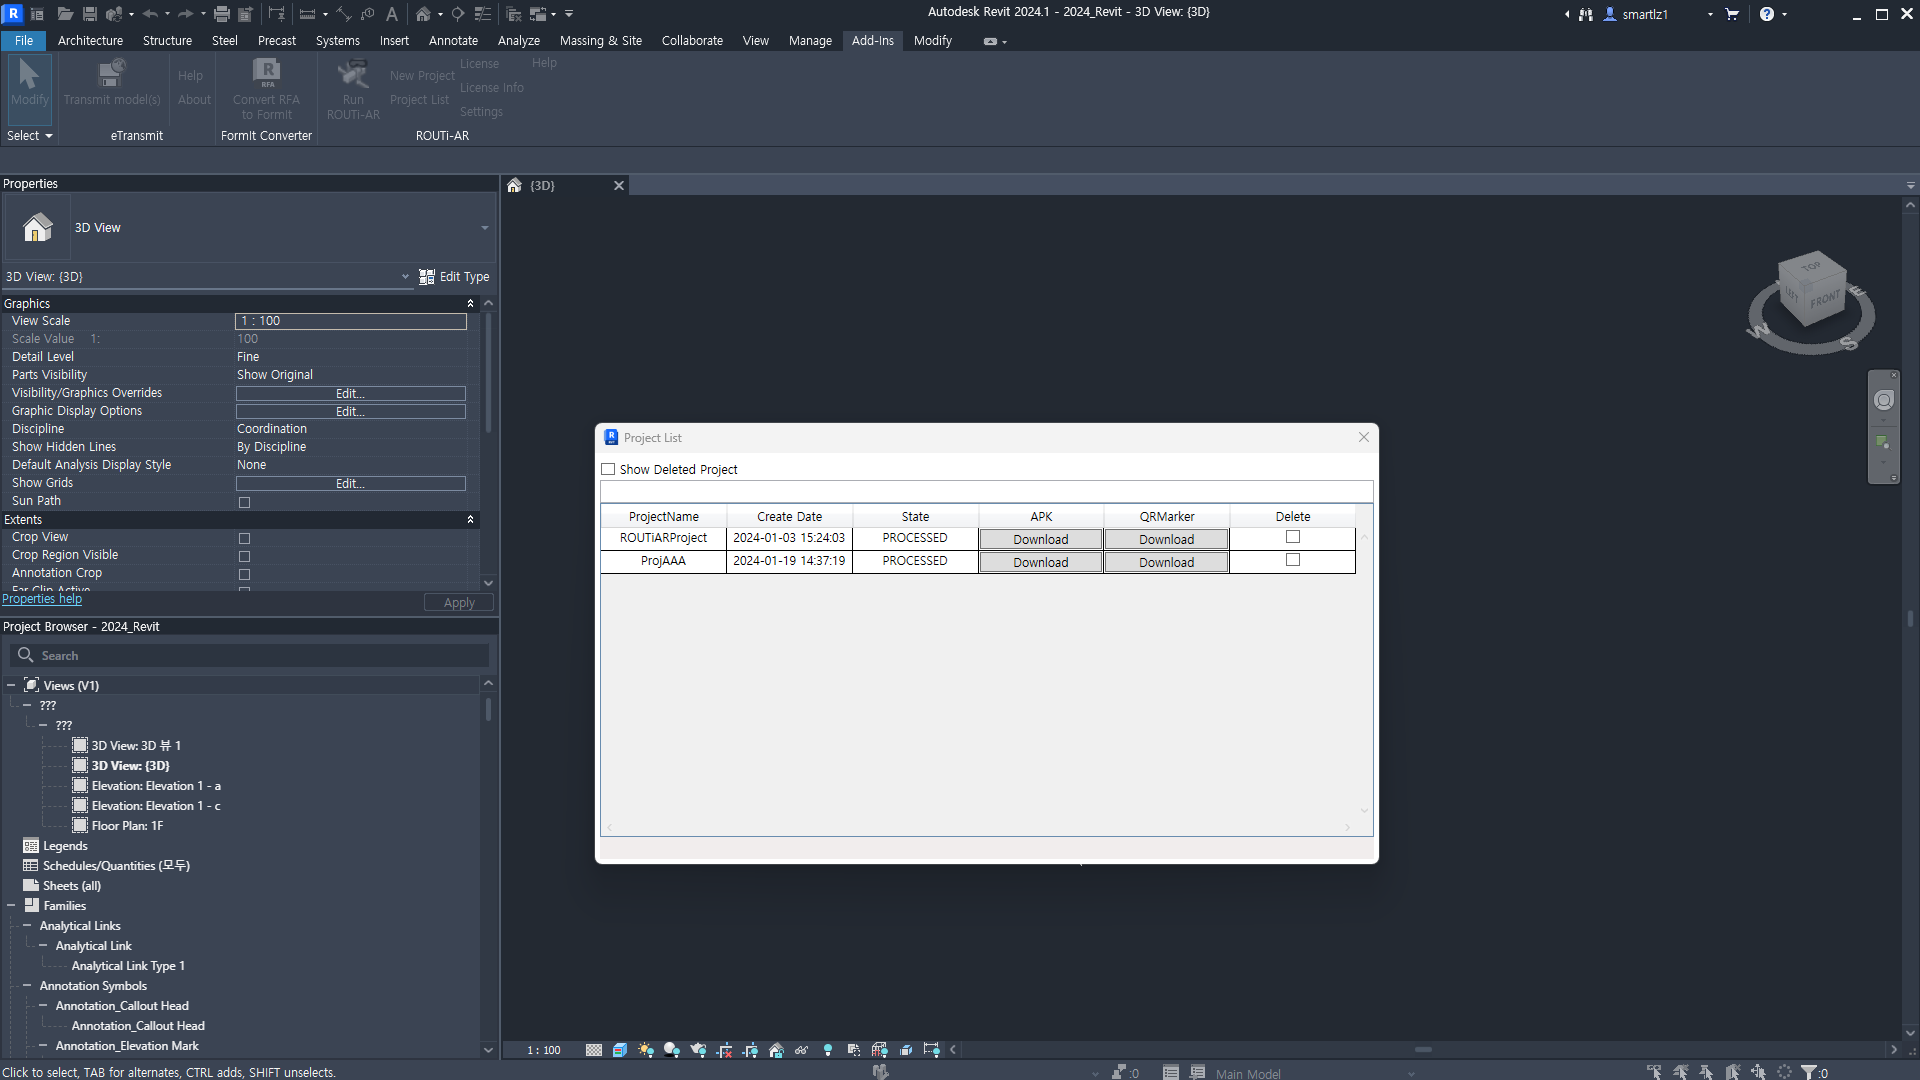Click the Reveal Hidden Elements lightbulb icon

[828, 1050]
